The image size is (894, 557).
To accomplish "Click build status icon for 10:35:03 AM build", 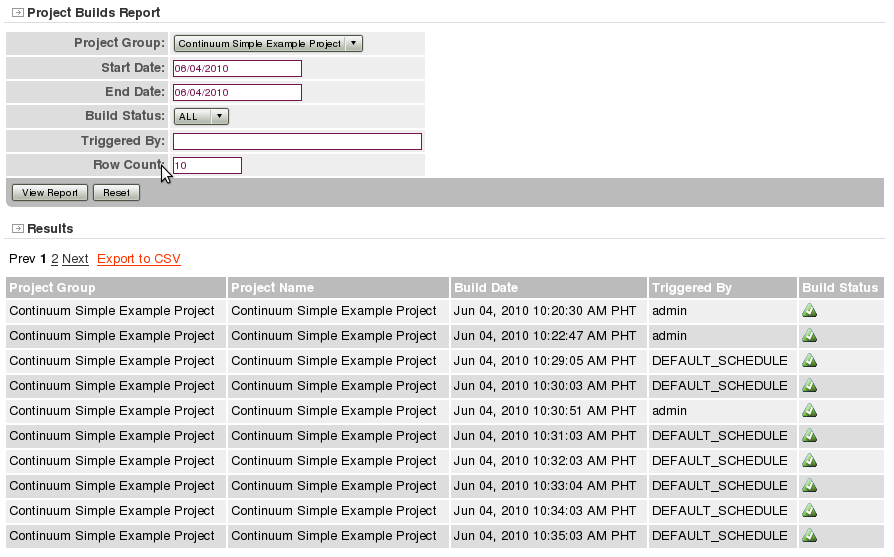I will click(810, 536).
